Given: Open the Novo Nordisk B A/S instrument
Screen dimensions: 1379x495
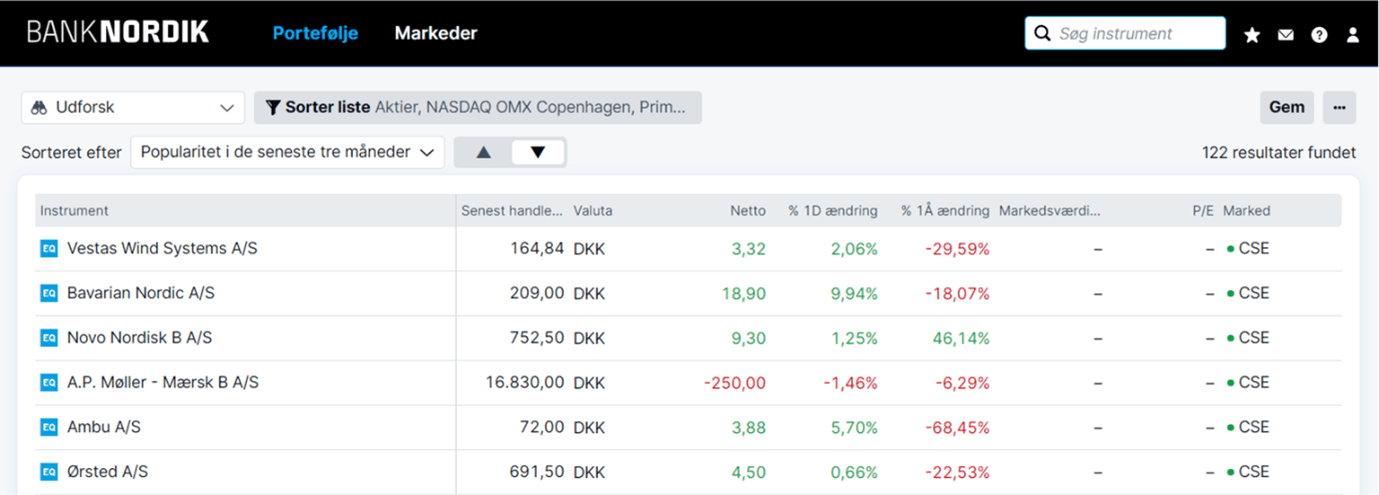Looking at the screenshot, I should click(x=139, y=338).
